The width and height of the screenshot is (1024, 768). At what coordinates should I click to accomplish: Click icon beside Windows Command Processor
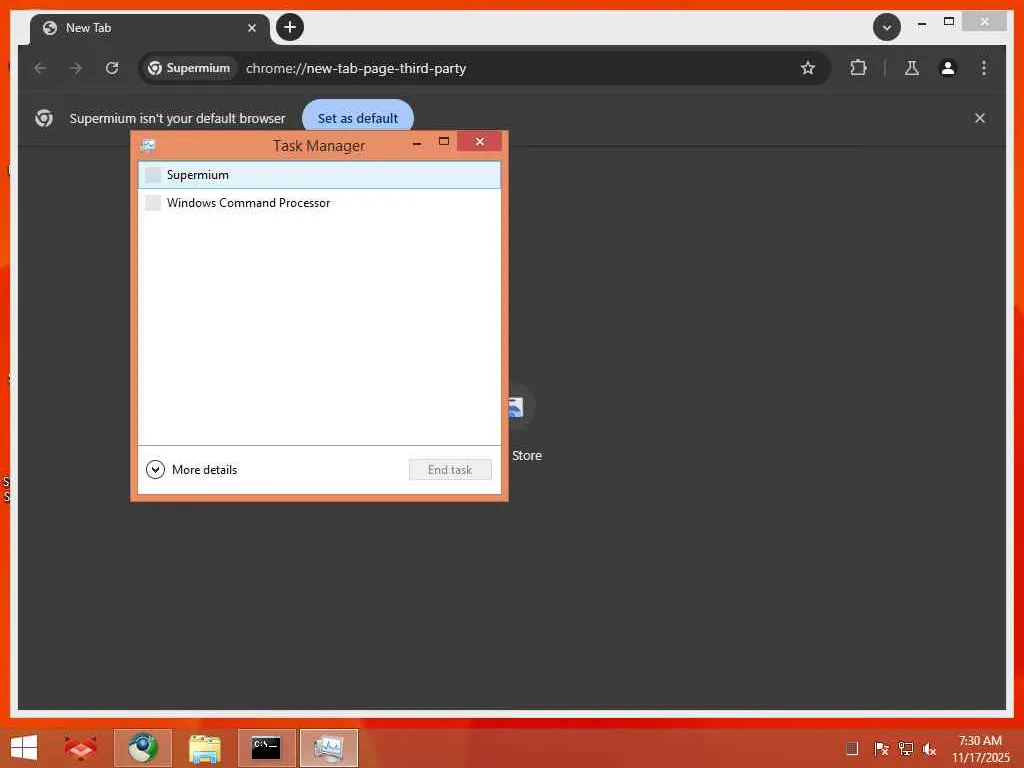(x=153, y=202)
